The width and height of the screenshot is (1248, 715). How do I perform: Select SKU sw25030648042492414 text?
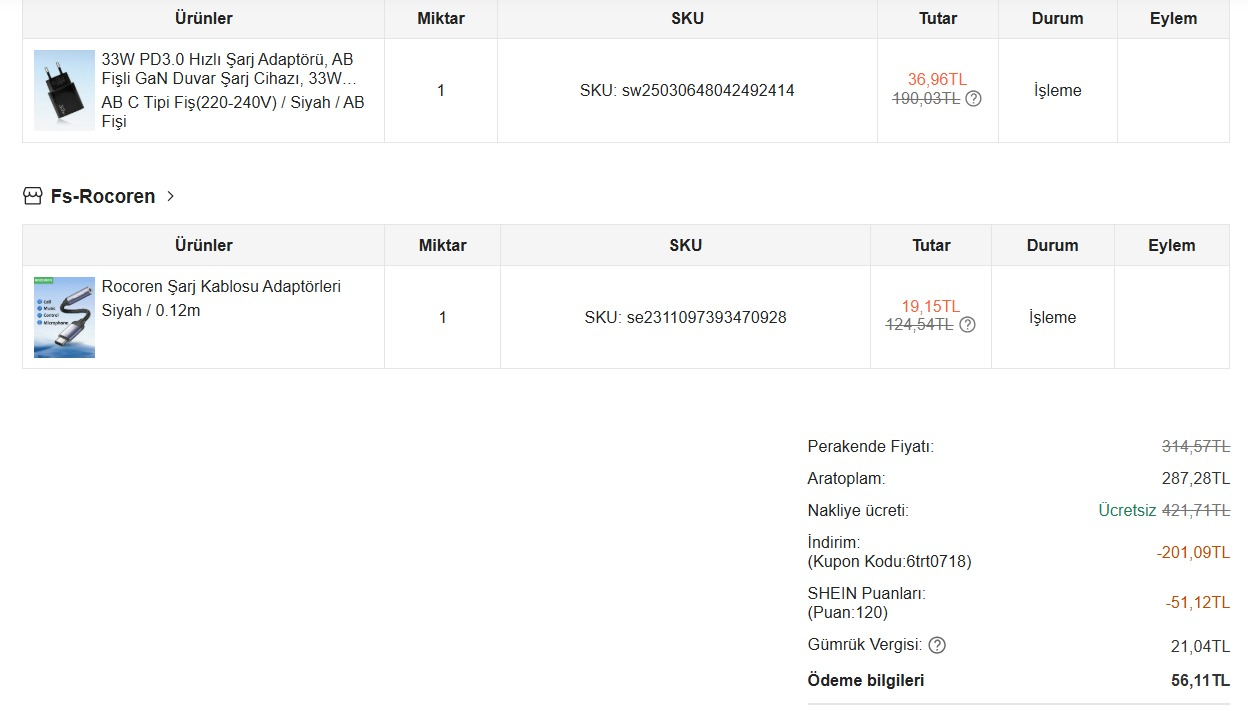pyautogui.click(x=687, y=91)
